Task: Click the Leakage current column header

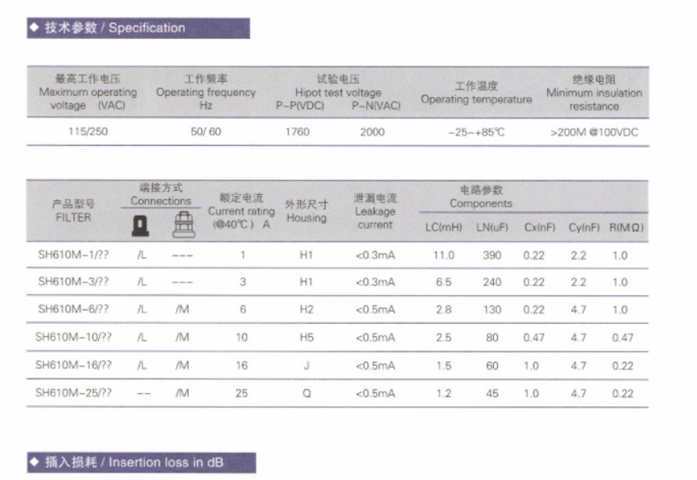Action: pos(375,211)
